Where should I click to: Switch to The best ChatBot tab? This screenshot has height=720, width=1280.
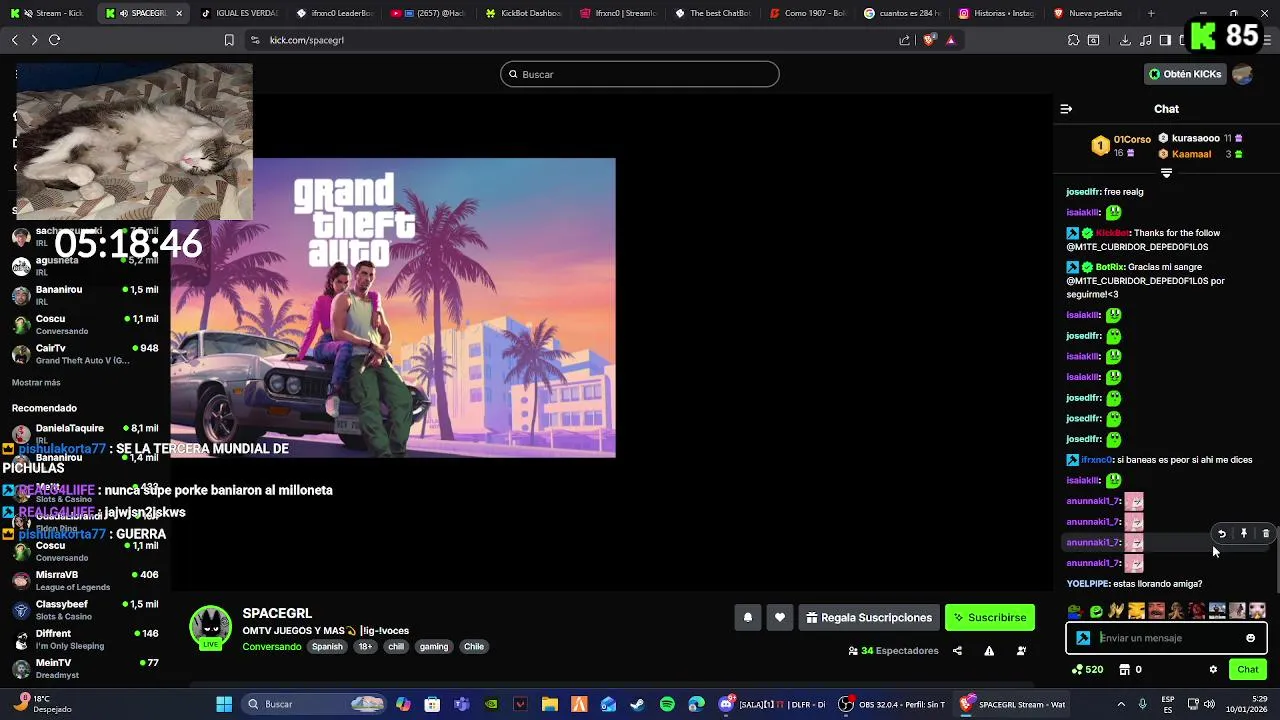point(714,13)
